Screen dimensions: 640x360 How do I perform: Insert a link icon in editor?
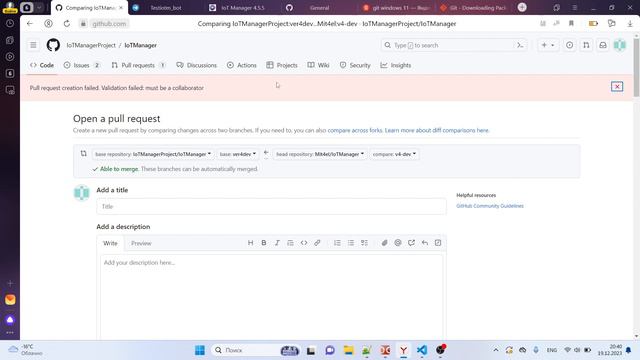[317, 243]
